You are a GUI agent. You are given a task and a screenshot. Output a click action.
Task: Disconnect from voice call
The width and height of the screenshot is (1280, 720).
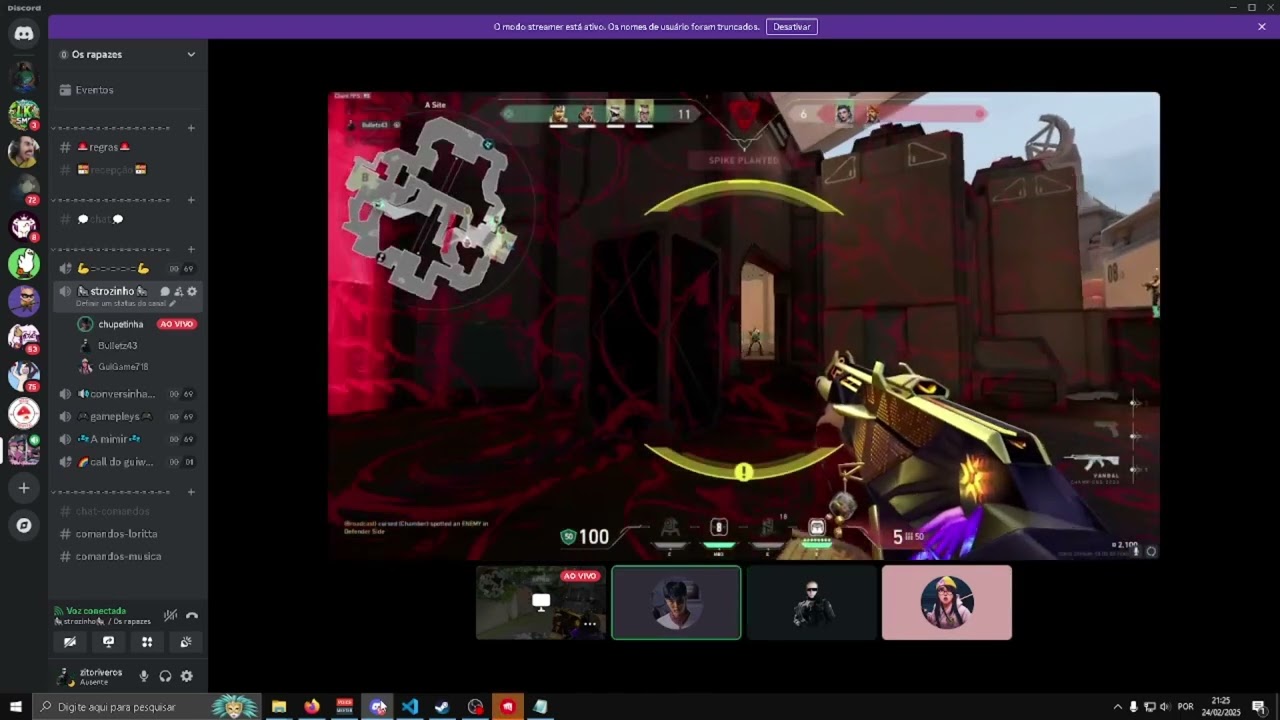[192, 616]
